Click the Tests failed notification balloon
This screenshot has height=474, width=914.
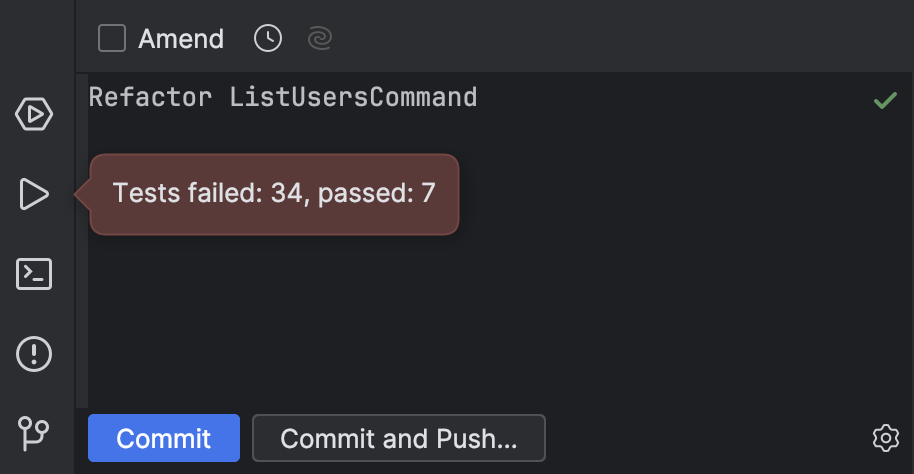point(274,194)
